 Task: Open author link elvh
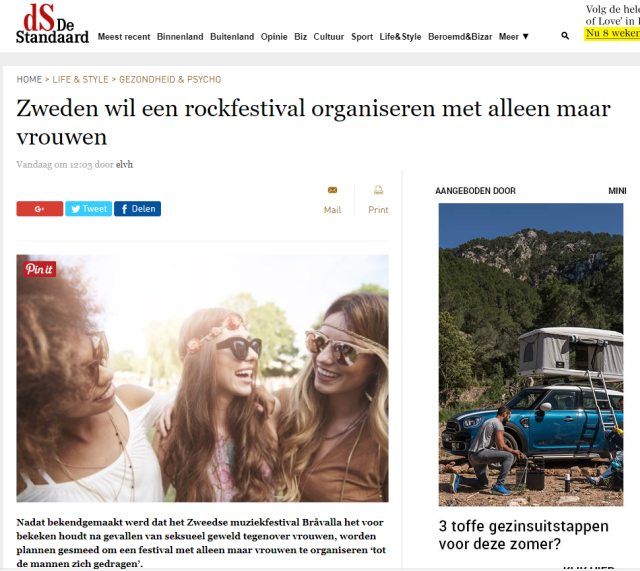click(x=124, y=164)
